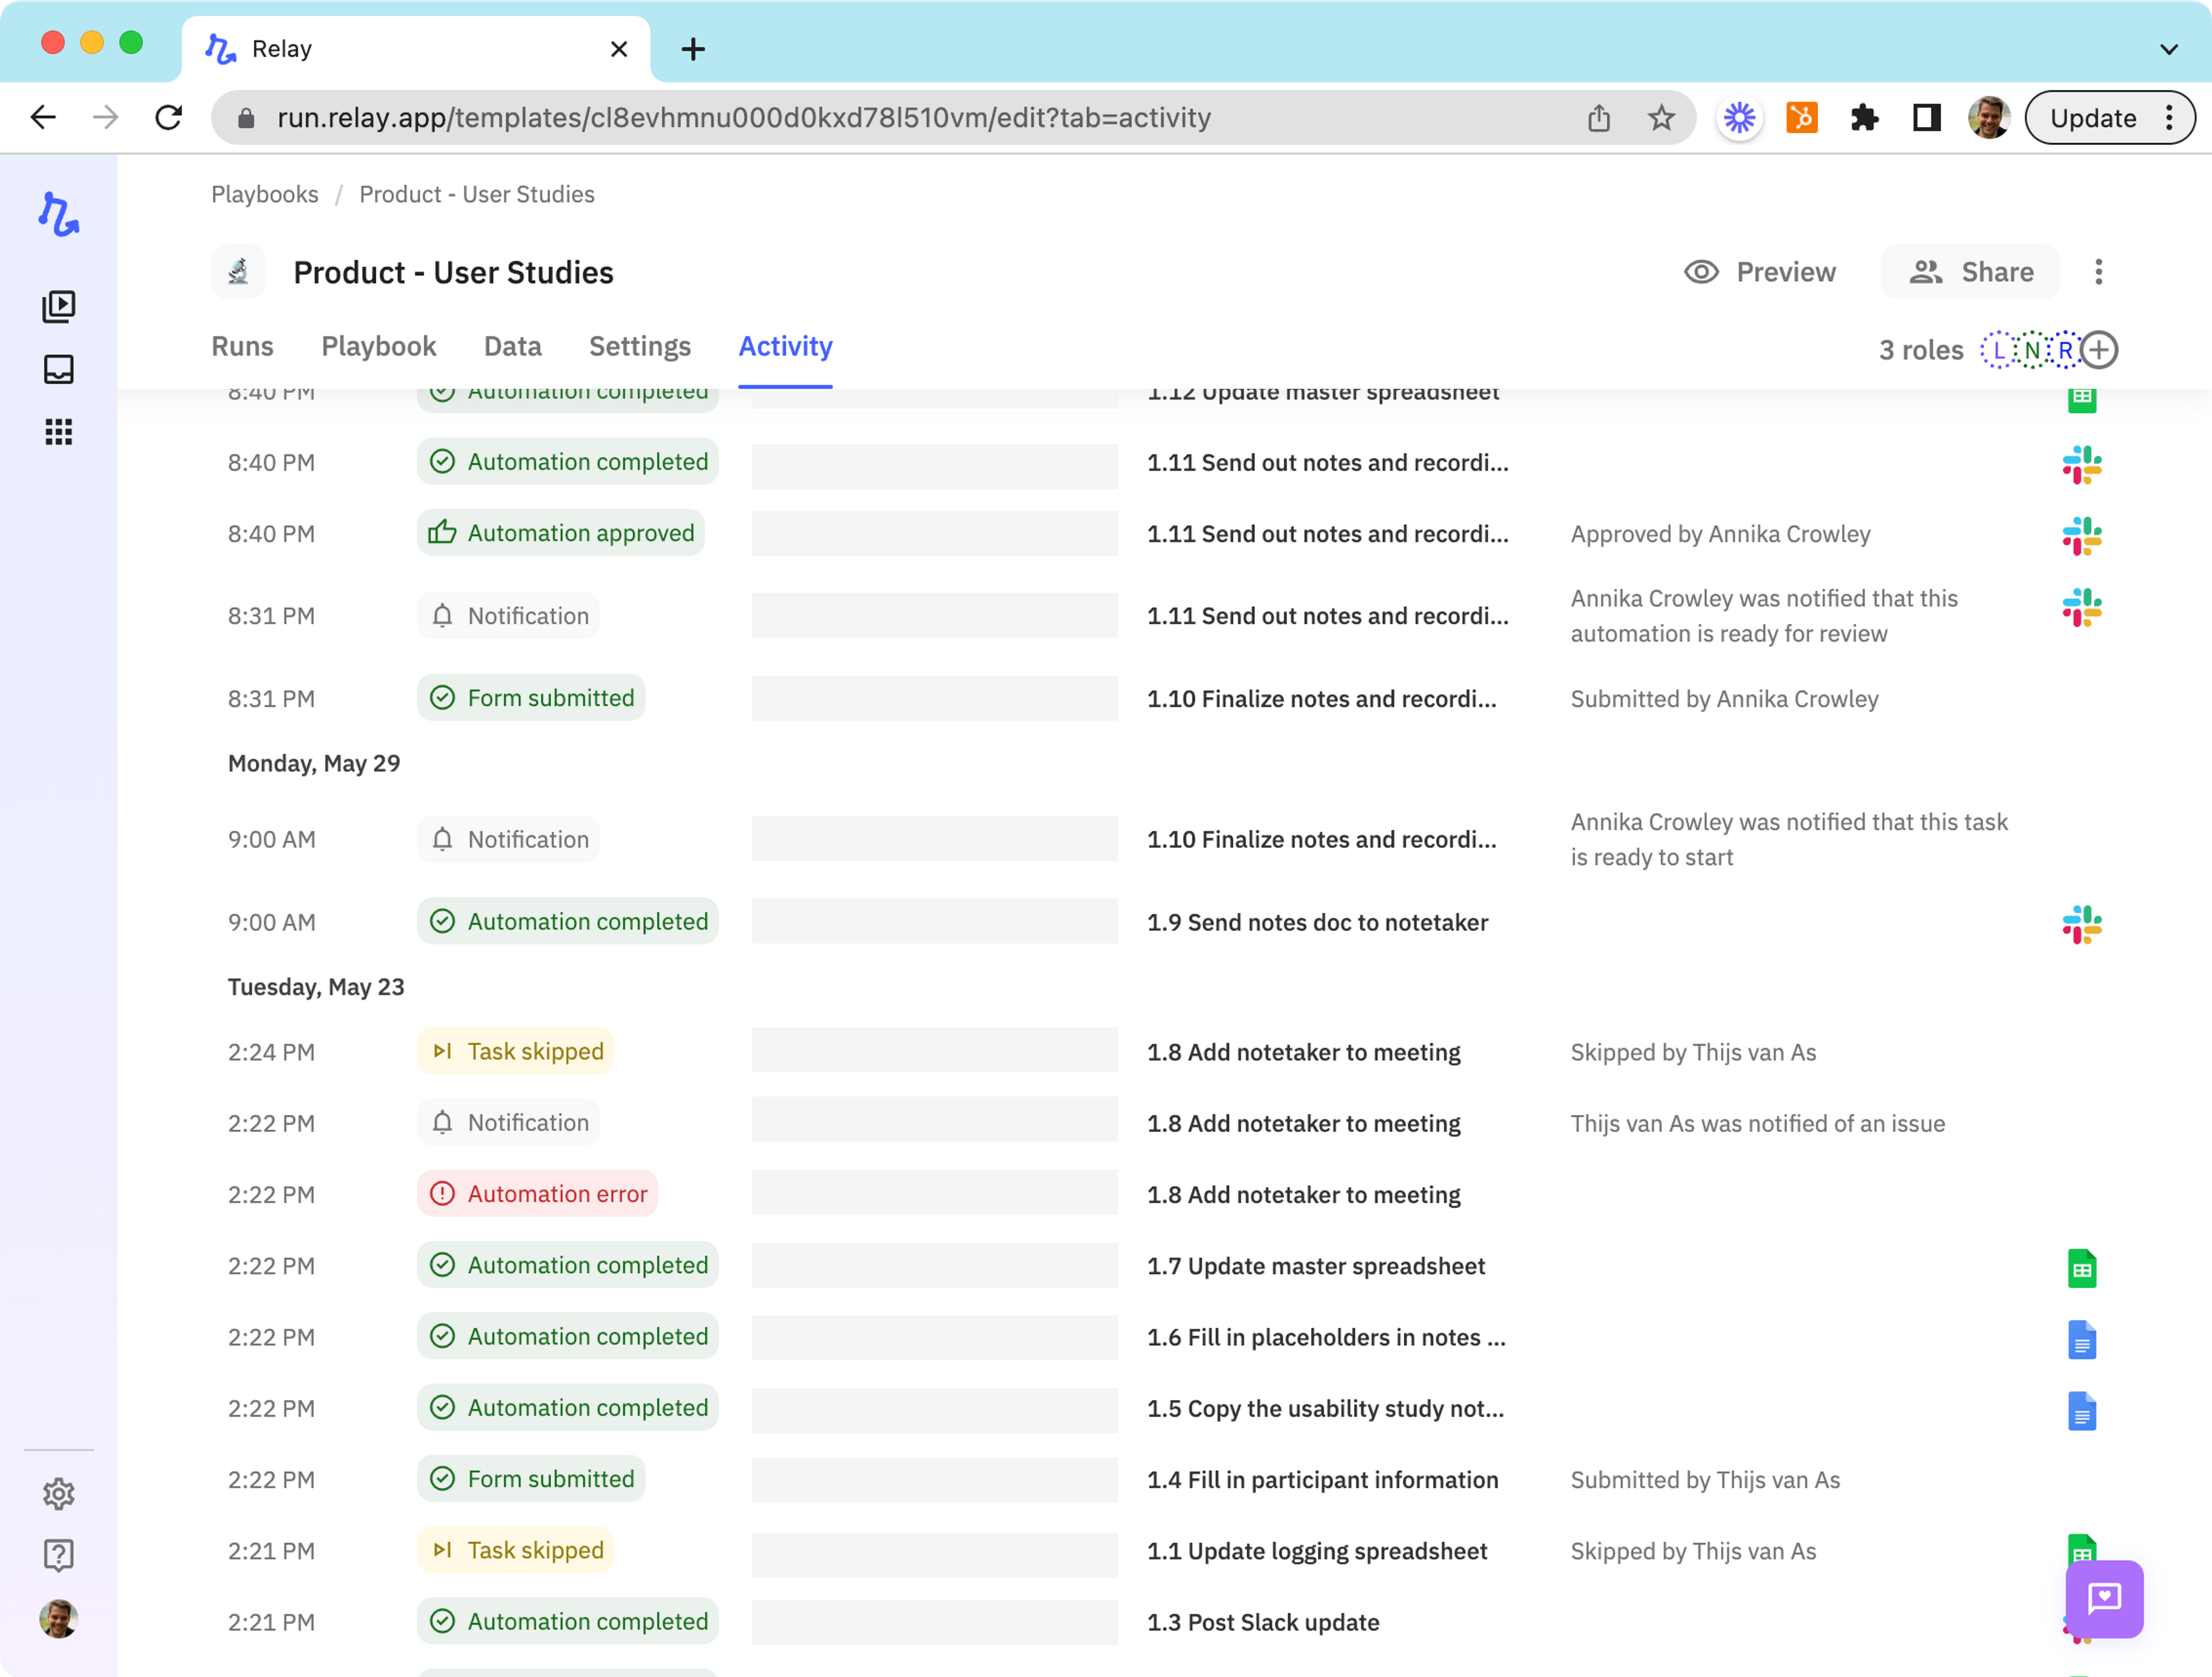This screenshot has width=2212, height=1677.
Task: Click the Google Docs icon on the 1.6 row
Action: (2081, 1339)
